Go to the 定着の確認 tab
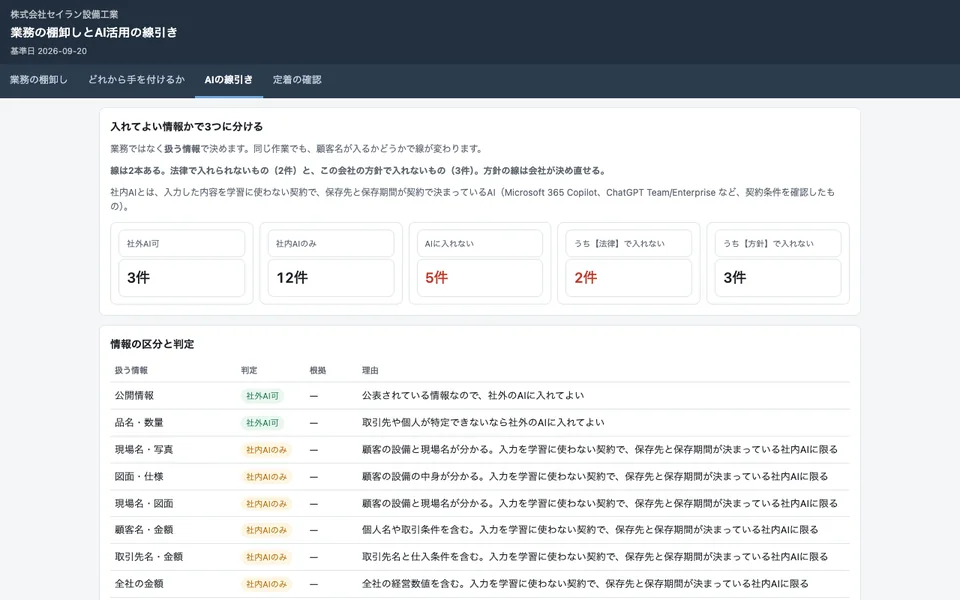Image resolution: width=960 pixels, height=600 pixels. pyautogui.click(x=297, y=80)
